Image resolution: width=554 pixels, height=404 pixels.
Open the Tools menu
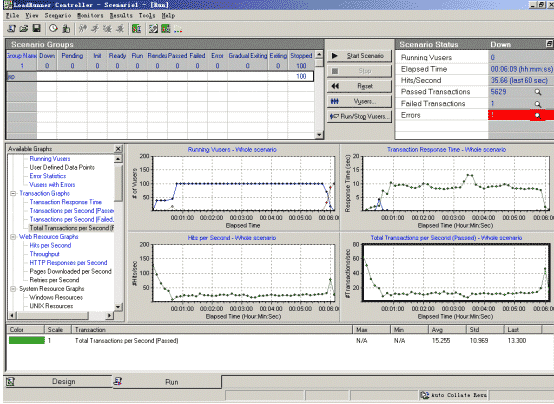(x=147, y=15)
